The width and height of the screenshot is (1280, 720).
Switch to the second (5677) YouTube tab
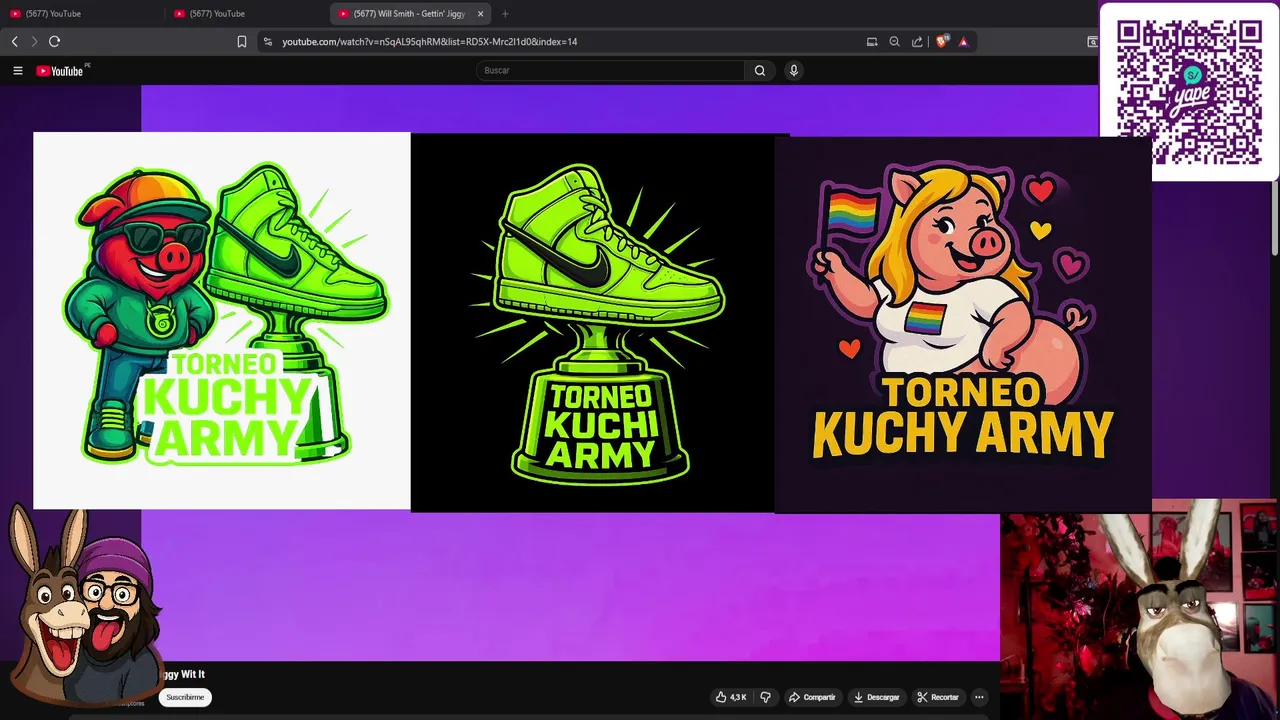[x=246, y=14]
